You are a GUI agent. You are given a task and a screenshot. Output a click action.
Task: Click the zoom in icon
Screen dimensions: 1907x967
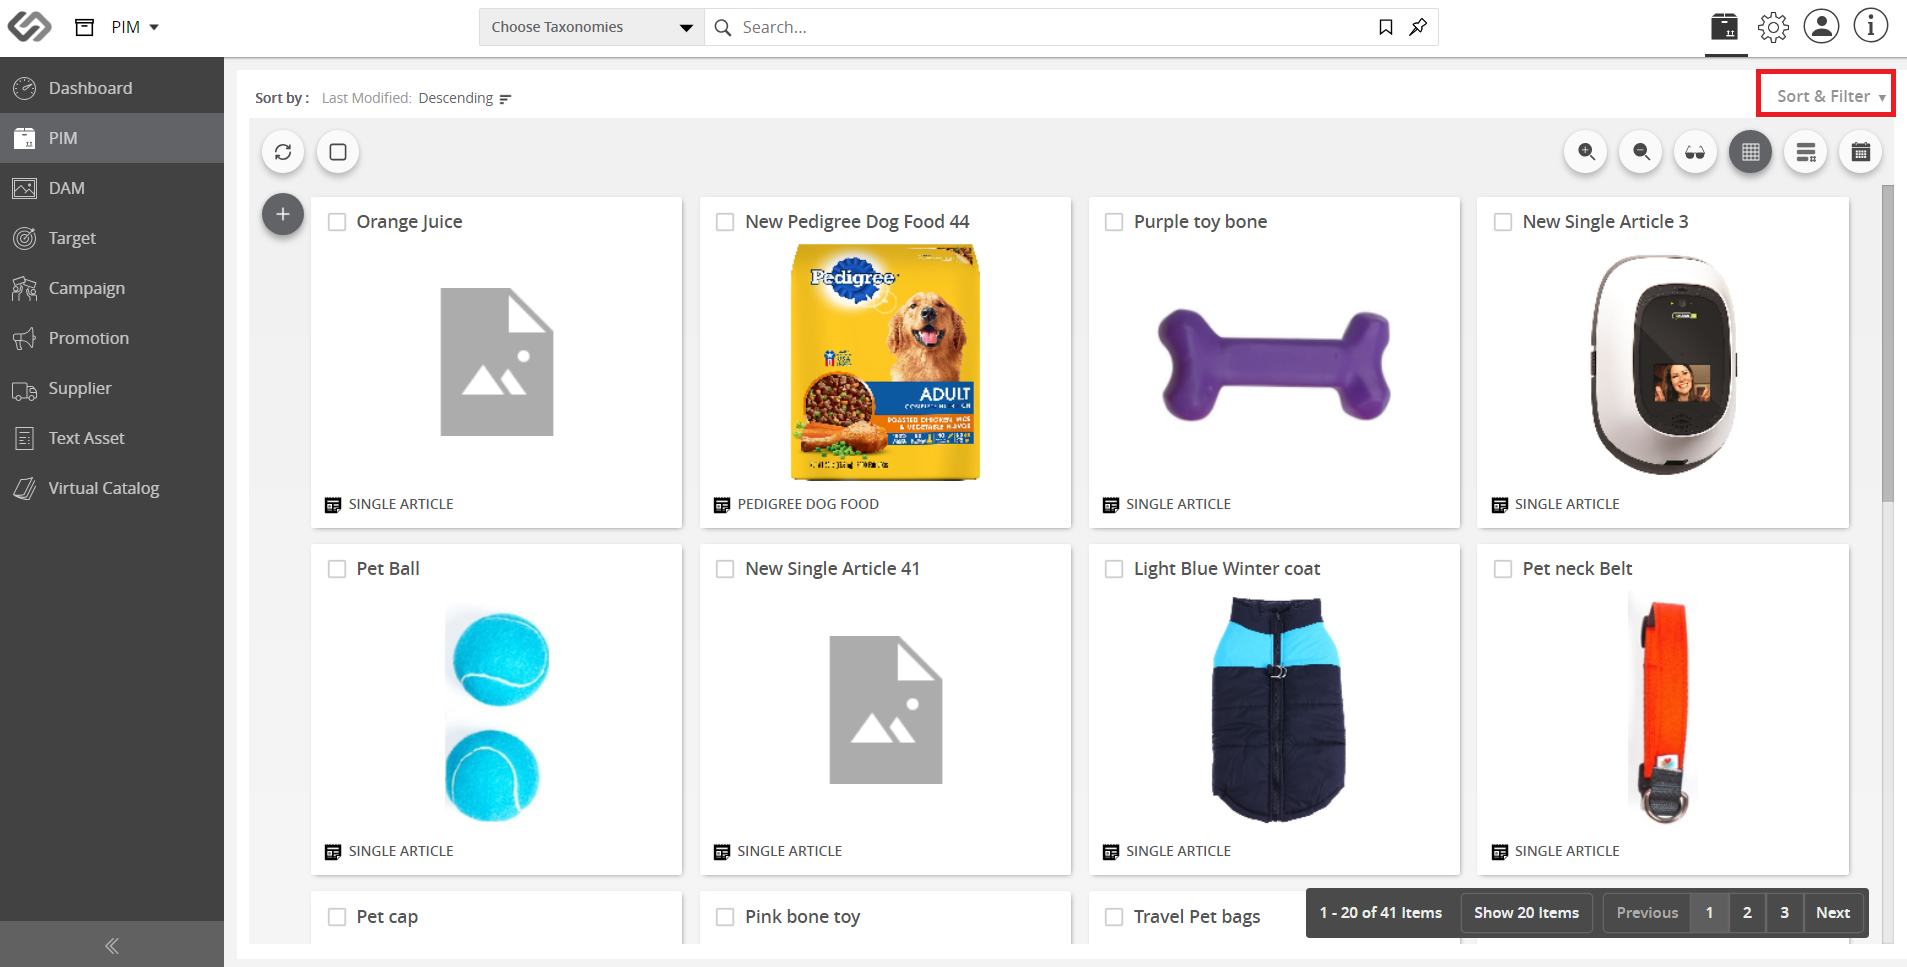tap(1586, 152)
